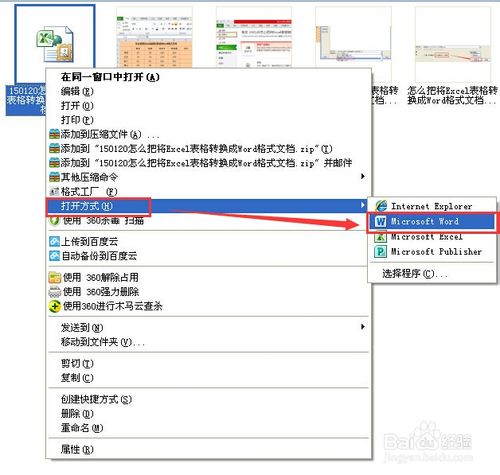Click the thumbnail with the red header bar

tap(254, 38)
